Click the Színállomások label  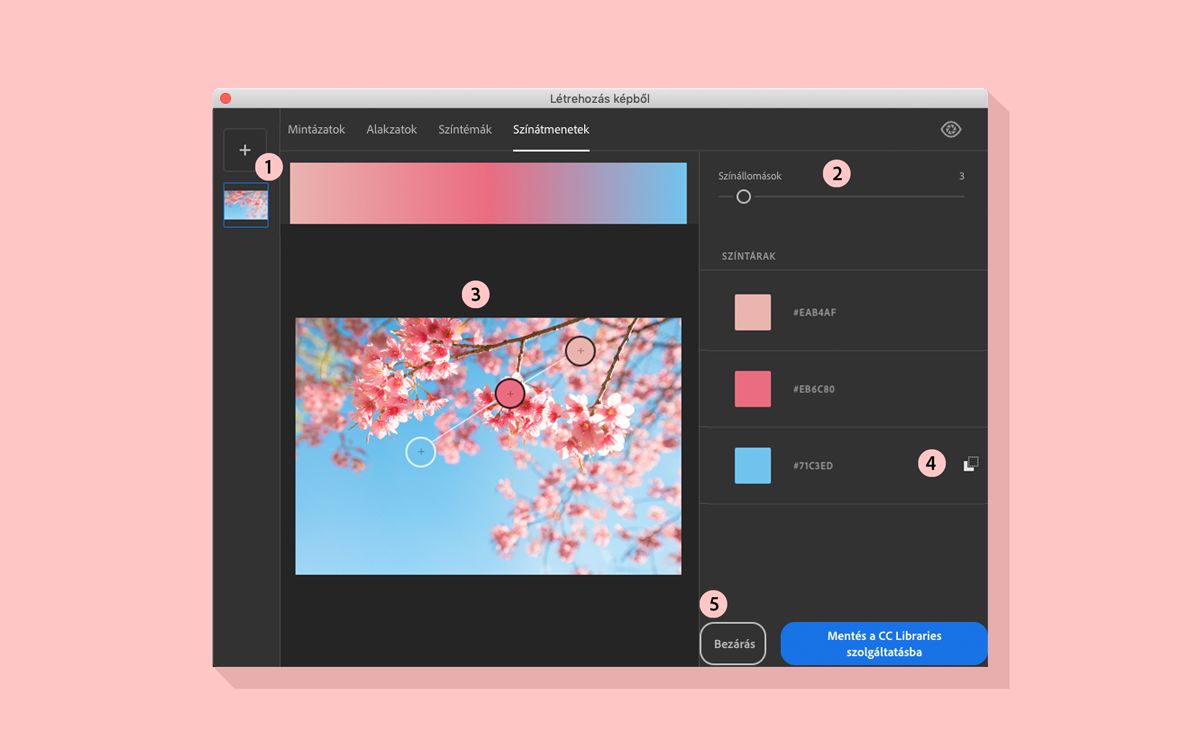[750, 176]
